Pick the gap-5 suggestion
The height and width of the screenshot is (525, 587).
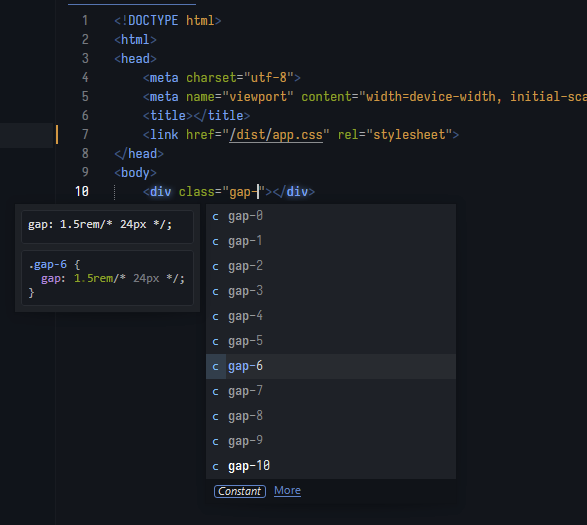[x=331, y=341]
